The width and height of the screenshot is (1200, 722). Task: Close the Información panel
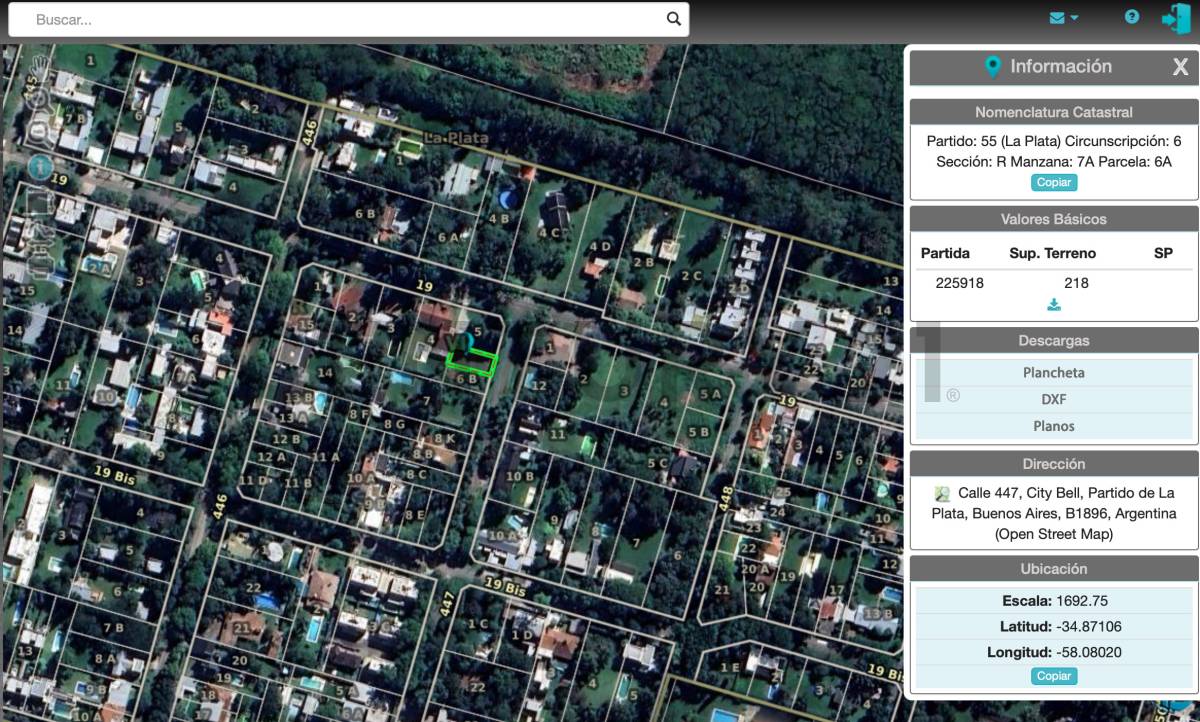[1180, 67]
